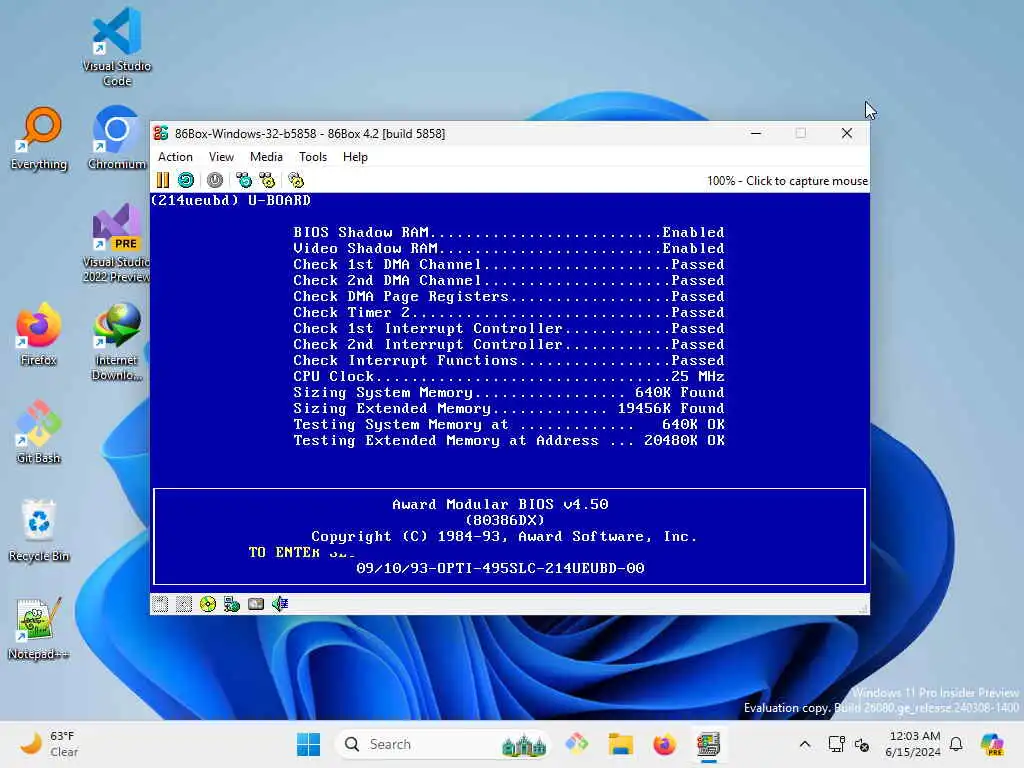Click the 'Testing Extended Memory at Address' line

pyautogui.click(x=509, y=441)
